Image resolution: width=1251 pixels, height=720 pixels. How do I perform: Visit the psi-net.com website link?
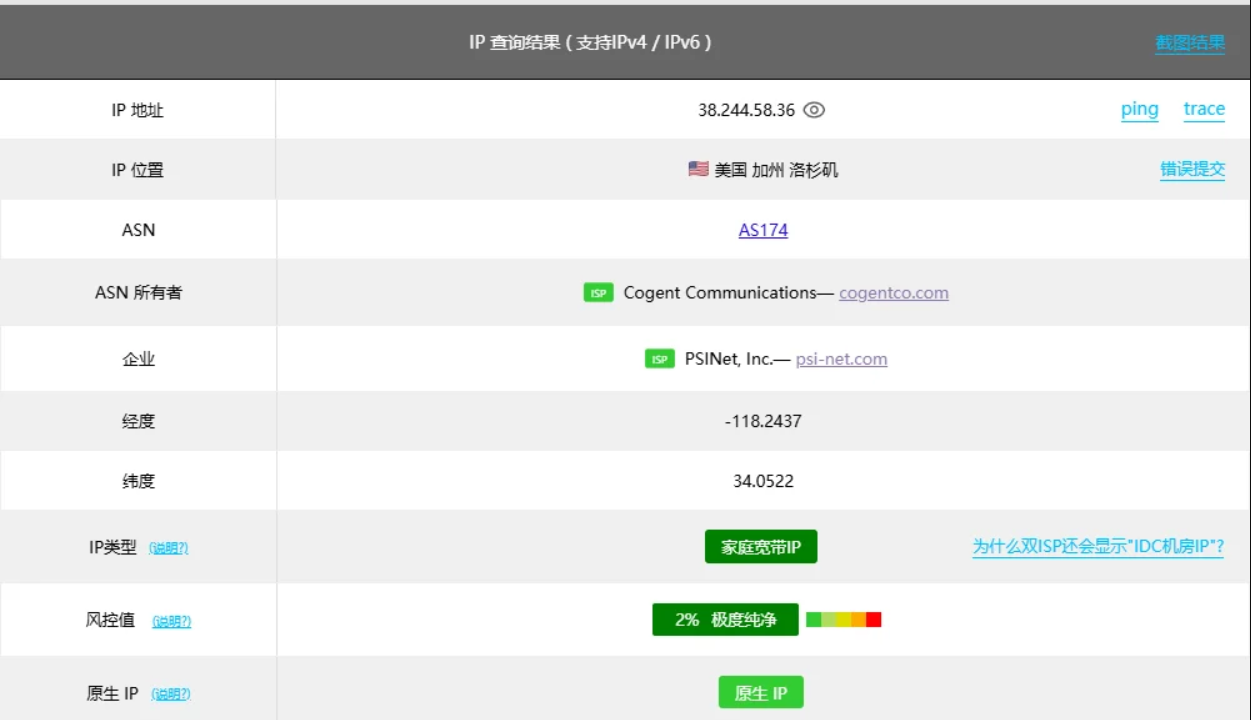(840, 358)
